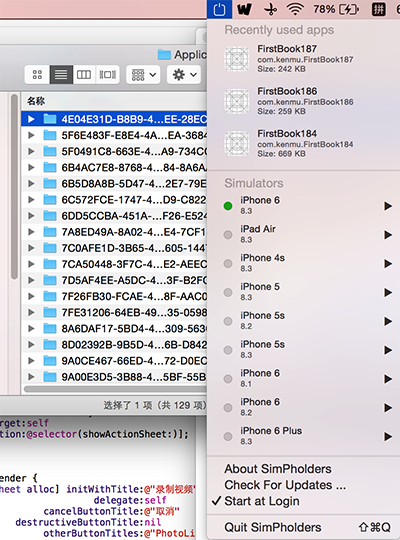Expand the iPhone 4s 8.3 simulator submenu
The height and width of the screenshot is (540, 400).
388,264
